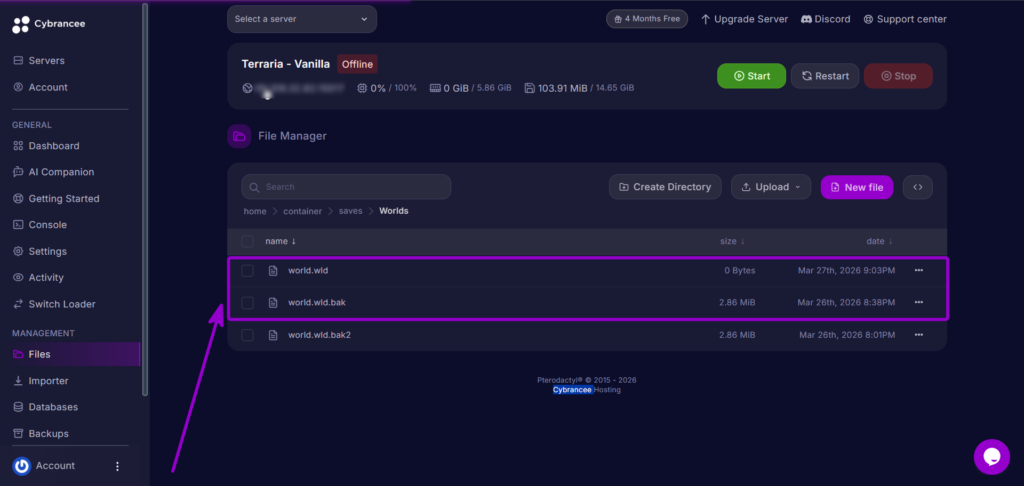Click the CPU usage icon
The image size is (1024, 486).
point(362,88)
